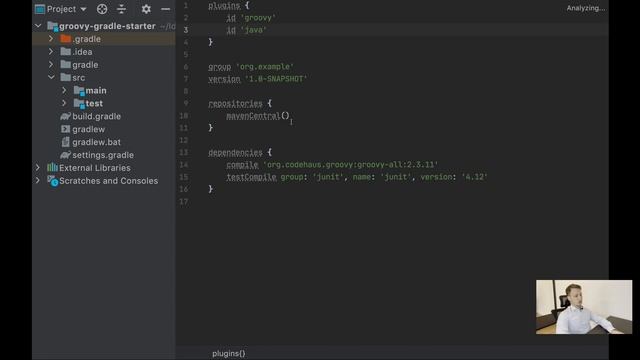The height and width of the screenshot is (360, 640).
Task: Select settings.gradle in the tree
Action: pos(103,155)
